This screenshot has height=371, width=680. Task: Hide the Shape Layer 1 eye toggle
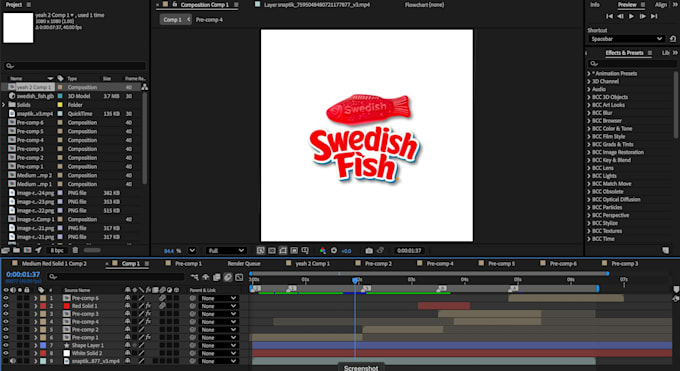(6, 345)
